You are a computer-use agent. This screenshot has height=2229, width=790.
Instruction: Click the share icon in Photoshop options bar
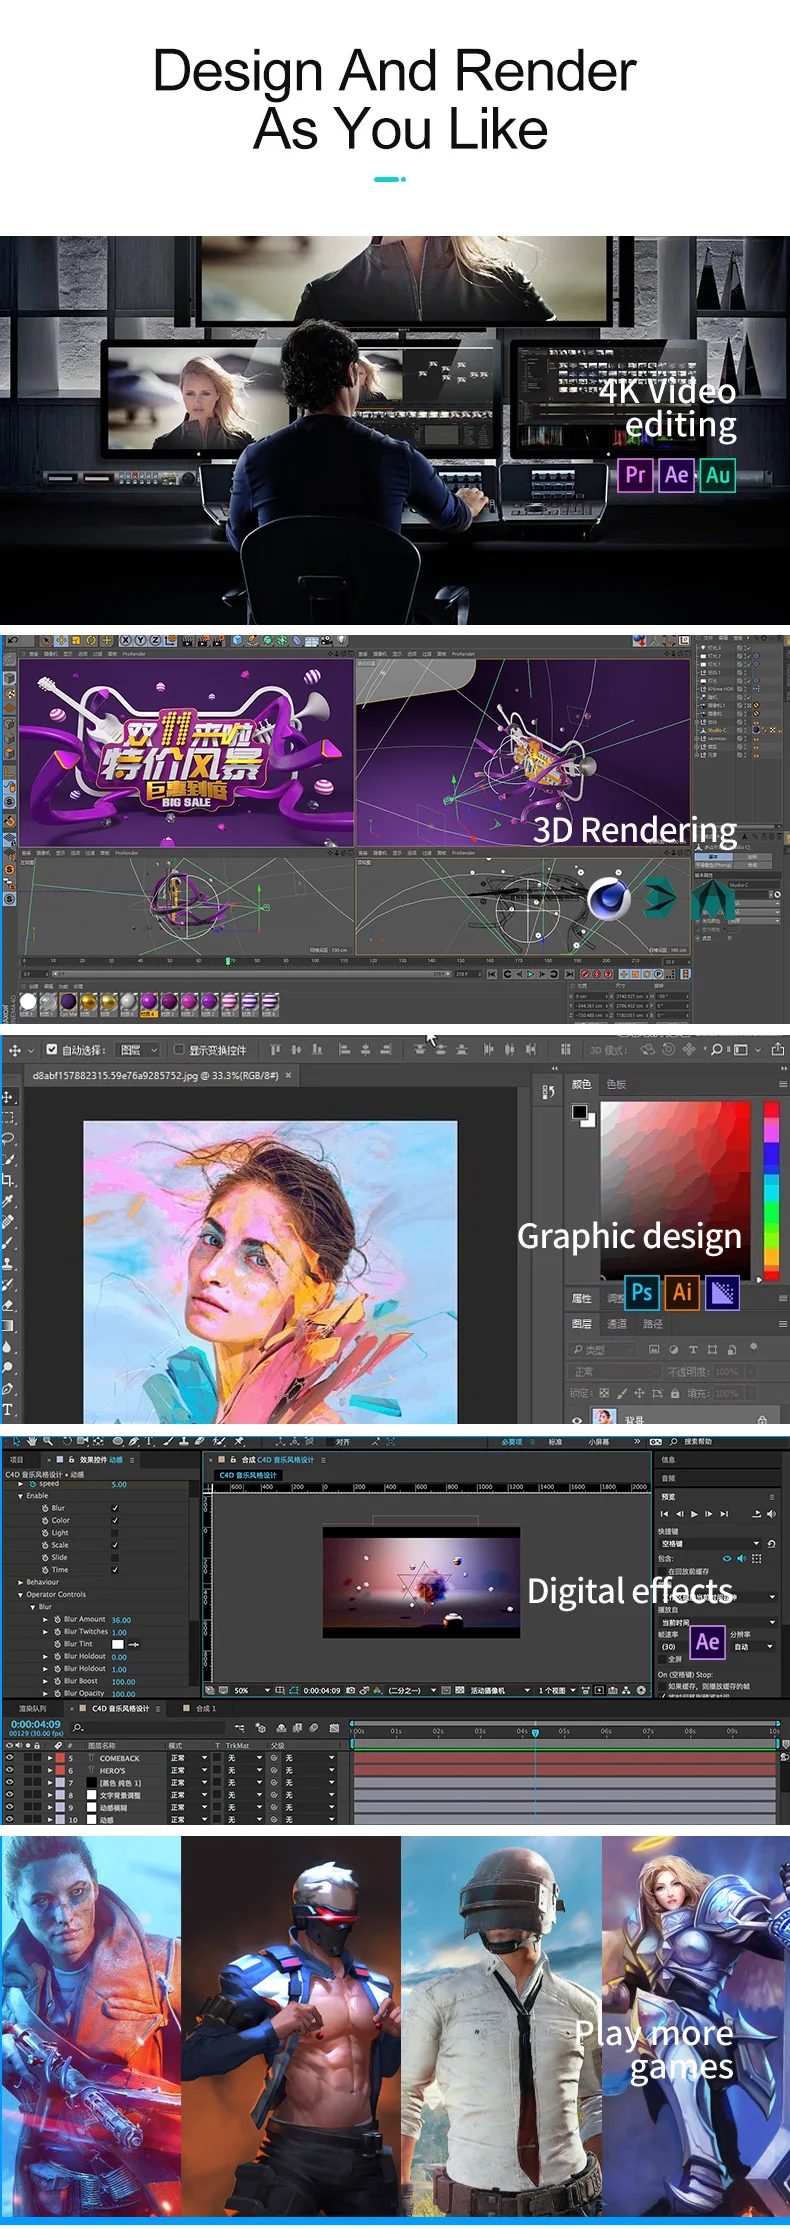tap(778, 1049)
